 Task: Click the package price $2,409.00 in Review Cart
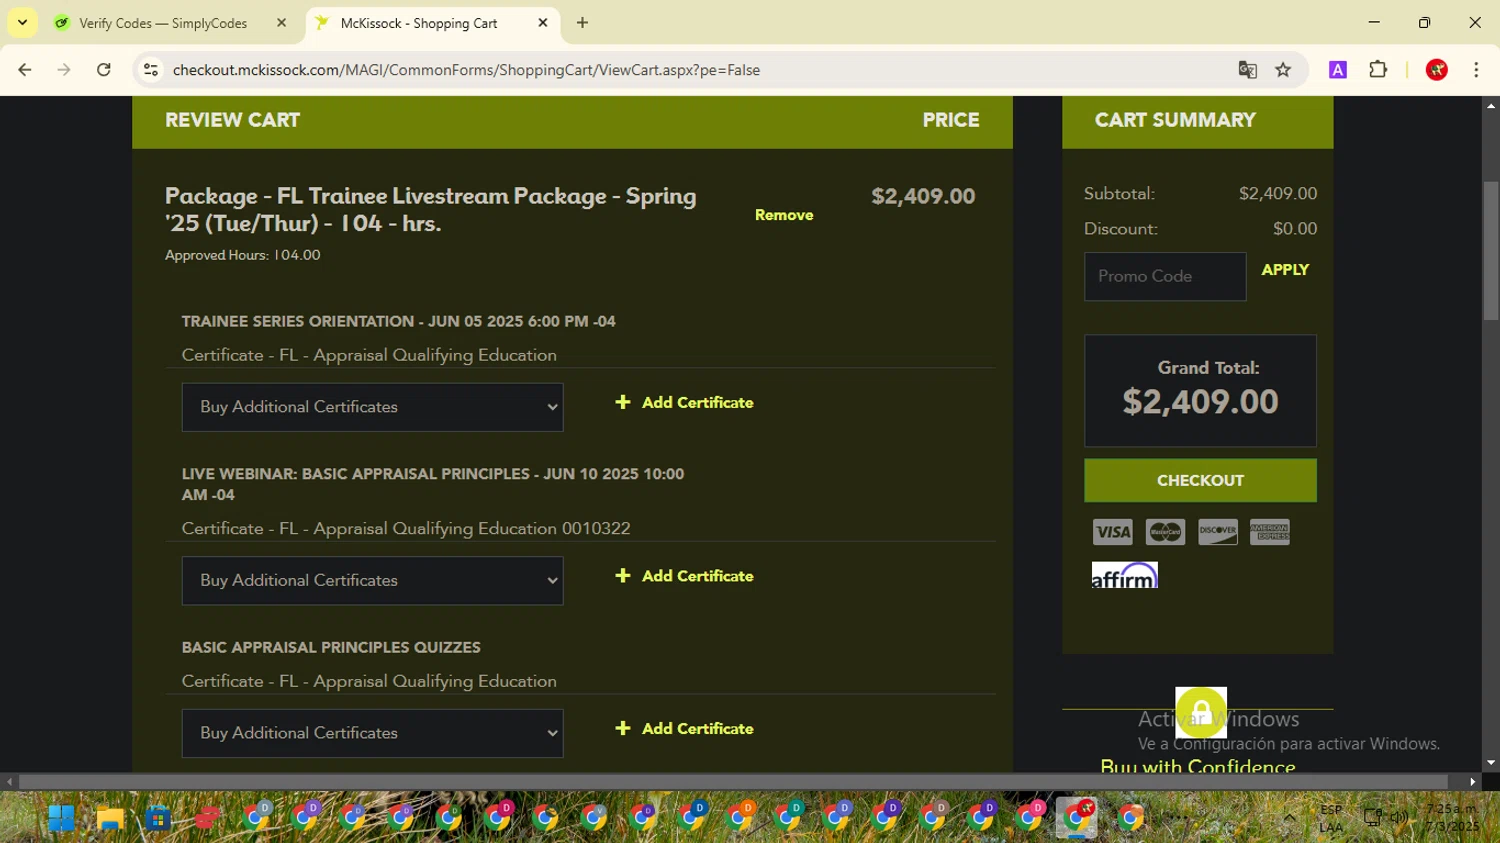pos(923,197)
